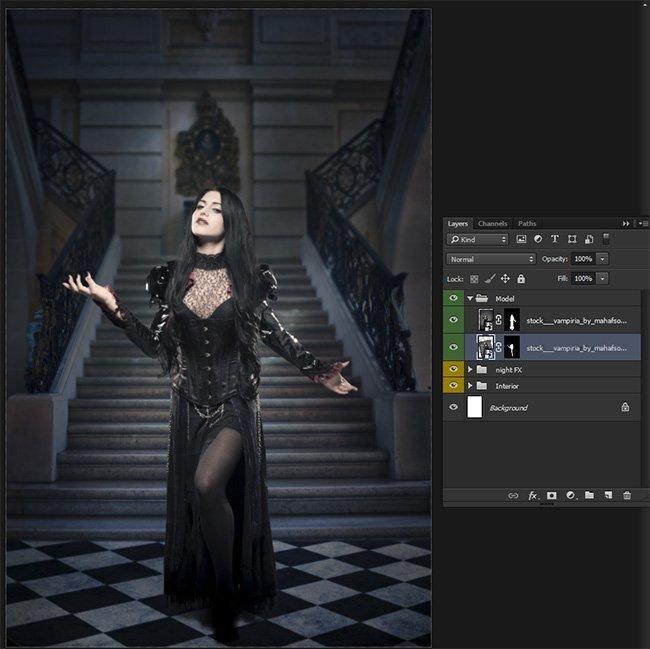Image resolution: width=650 pixels, height=649 pixels.
Task: Lock transparent pixels
Action: (x=474, y=279)
